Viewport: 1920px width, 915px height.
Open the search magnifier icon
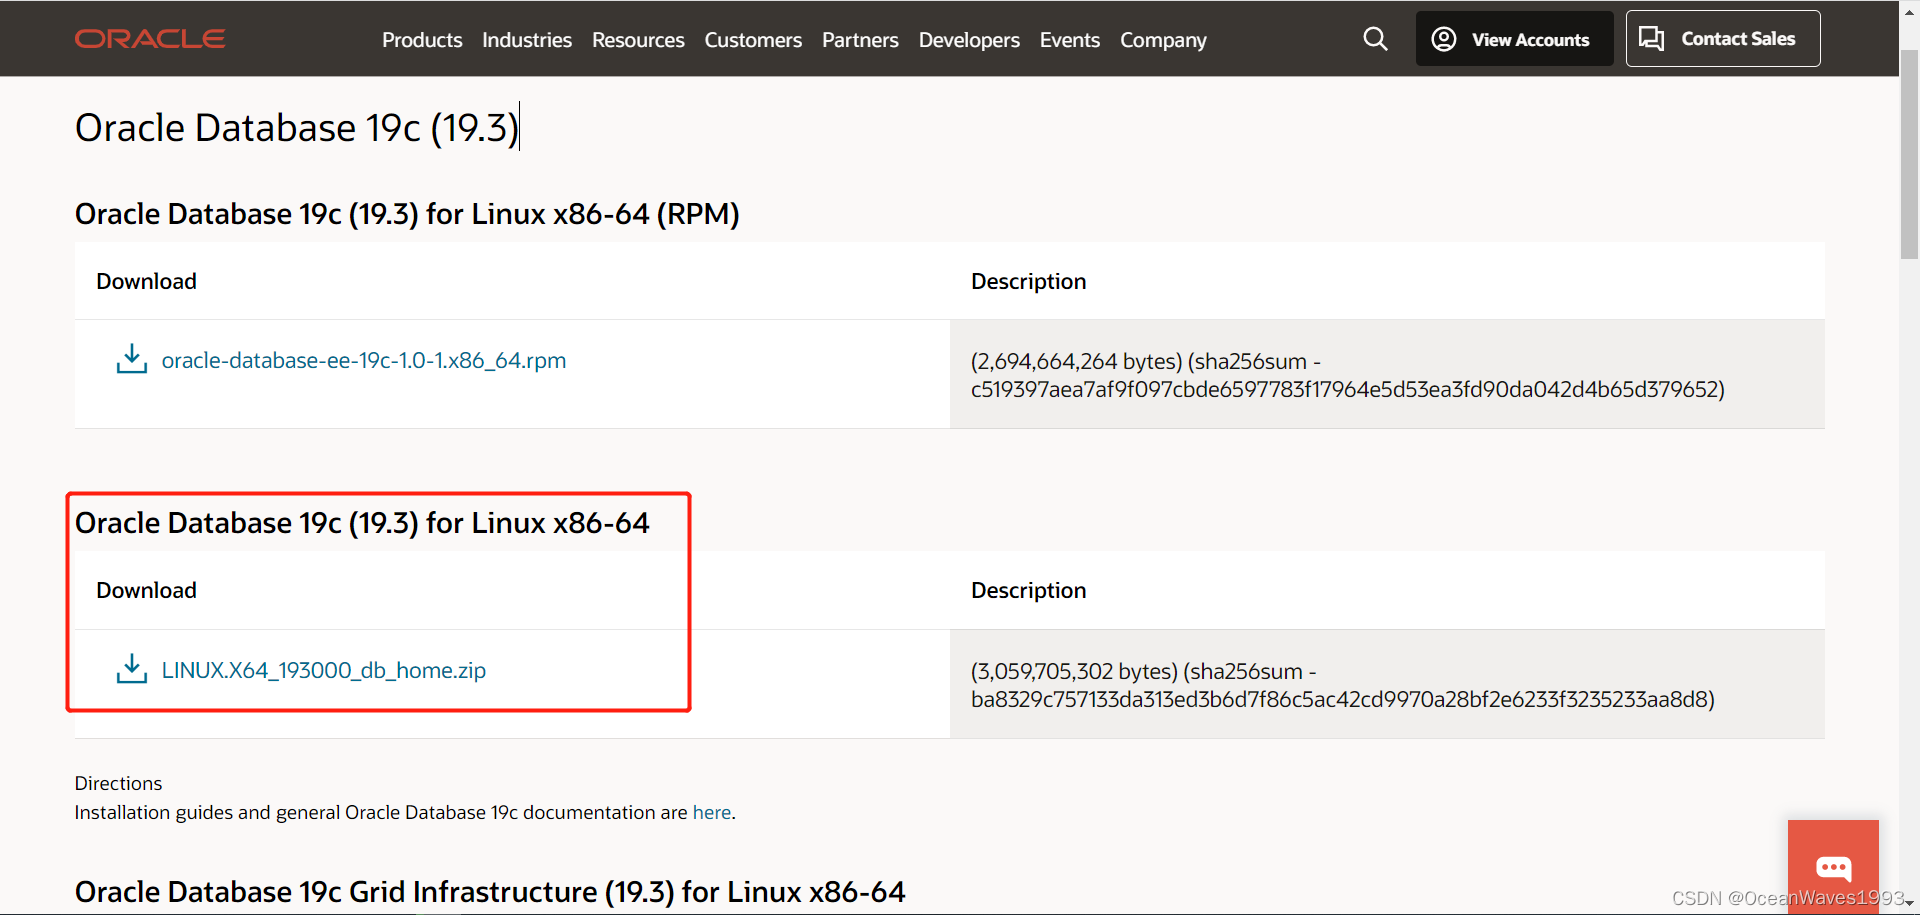[1375, 39]
